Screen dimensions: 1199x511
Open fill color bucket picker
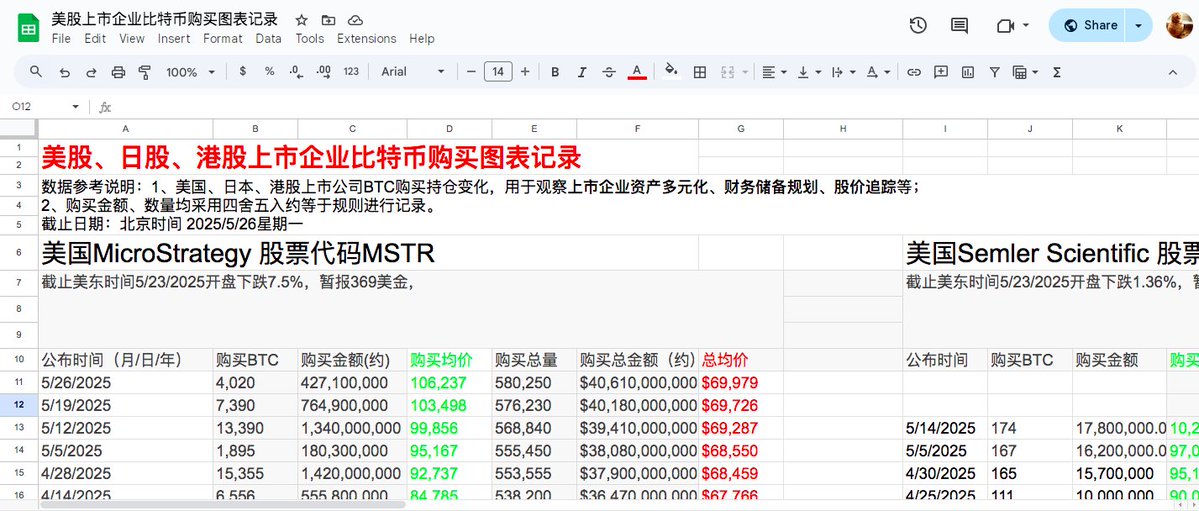click(x=671, y=72)
